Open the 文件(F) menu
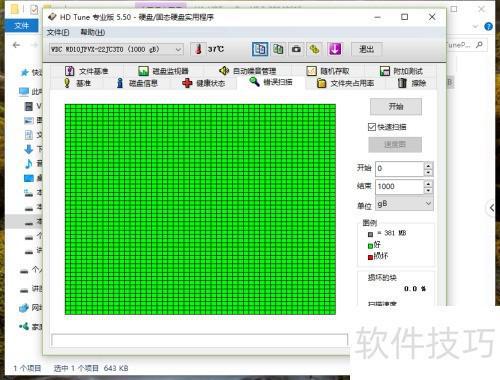The width and height of the screenshot is (500, 380). 58,32
